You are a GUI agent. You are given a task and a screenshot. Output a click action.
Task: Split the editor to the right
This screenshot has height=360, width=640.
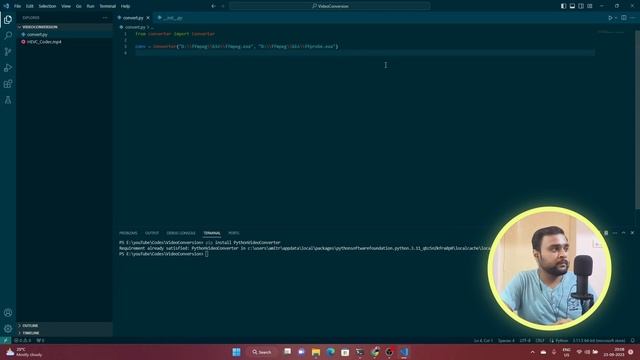click(624, 18)
